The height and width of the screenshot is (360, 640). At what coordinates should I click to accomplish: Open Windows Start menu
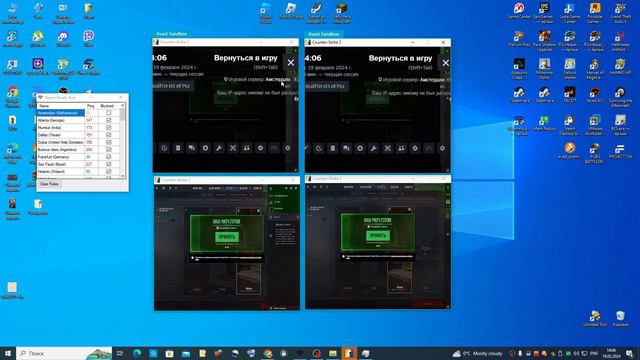pyautogui.click(x=8, y=353)
